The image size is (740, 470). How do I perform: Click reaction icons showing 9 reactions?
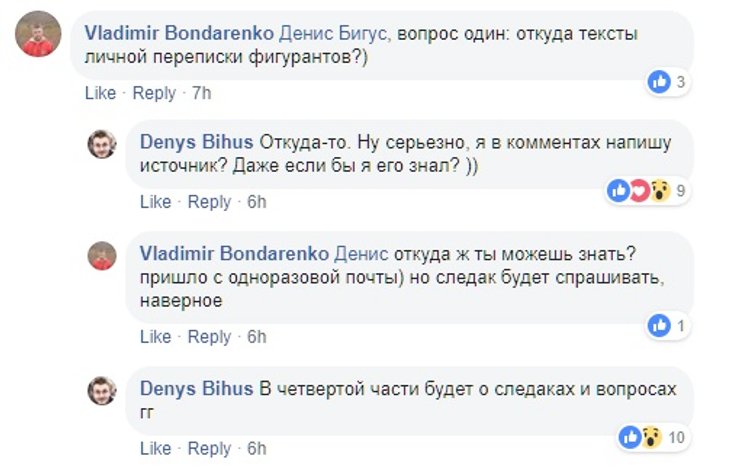point(639,191)
